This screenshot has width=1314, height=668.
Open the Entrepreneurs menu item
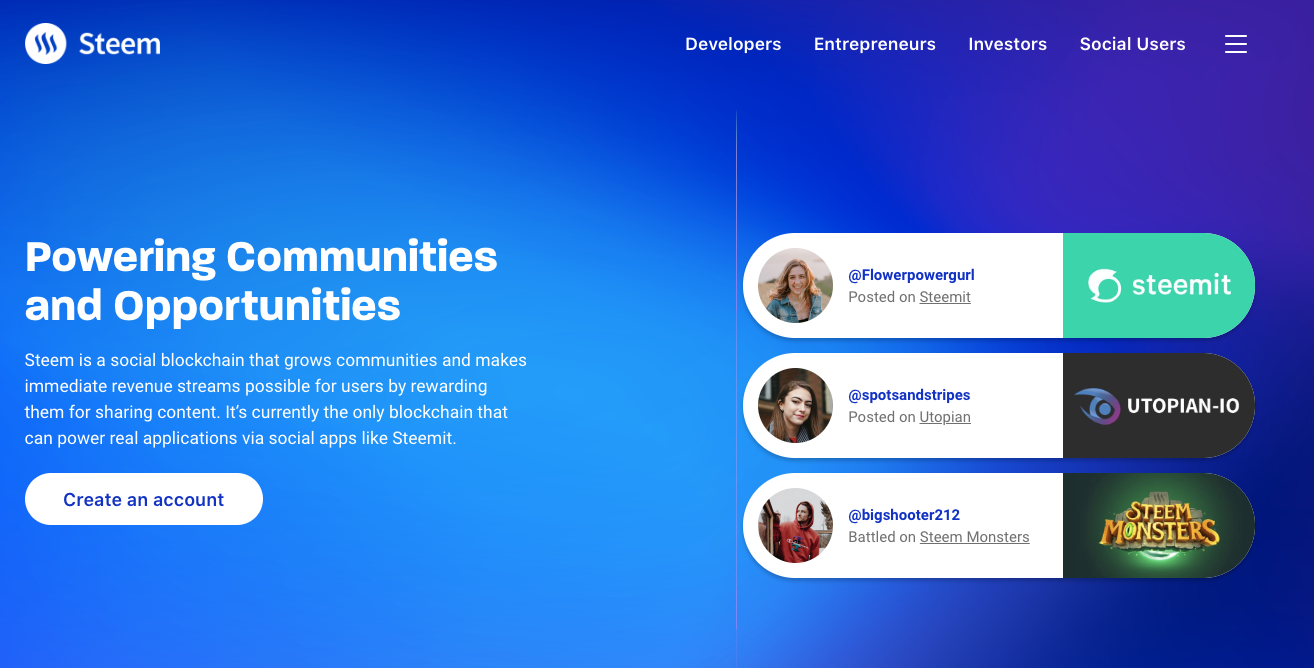pyautogui.click(x=875, y=44)
